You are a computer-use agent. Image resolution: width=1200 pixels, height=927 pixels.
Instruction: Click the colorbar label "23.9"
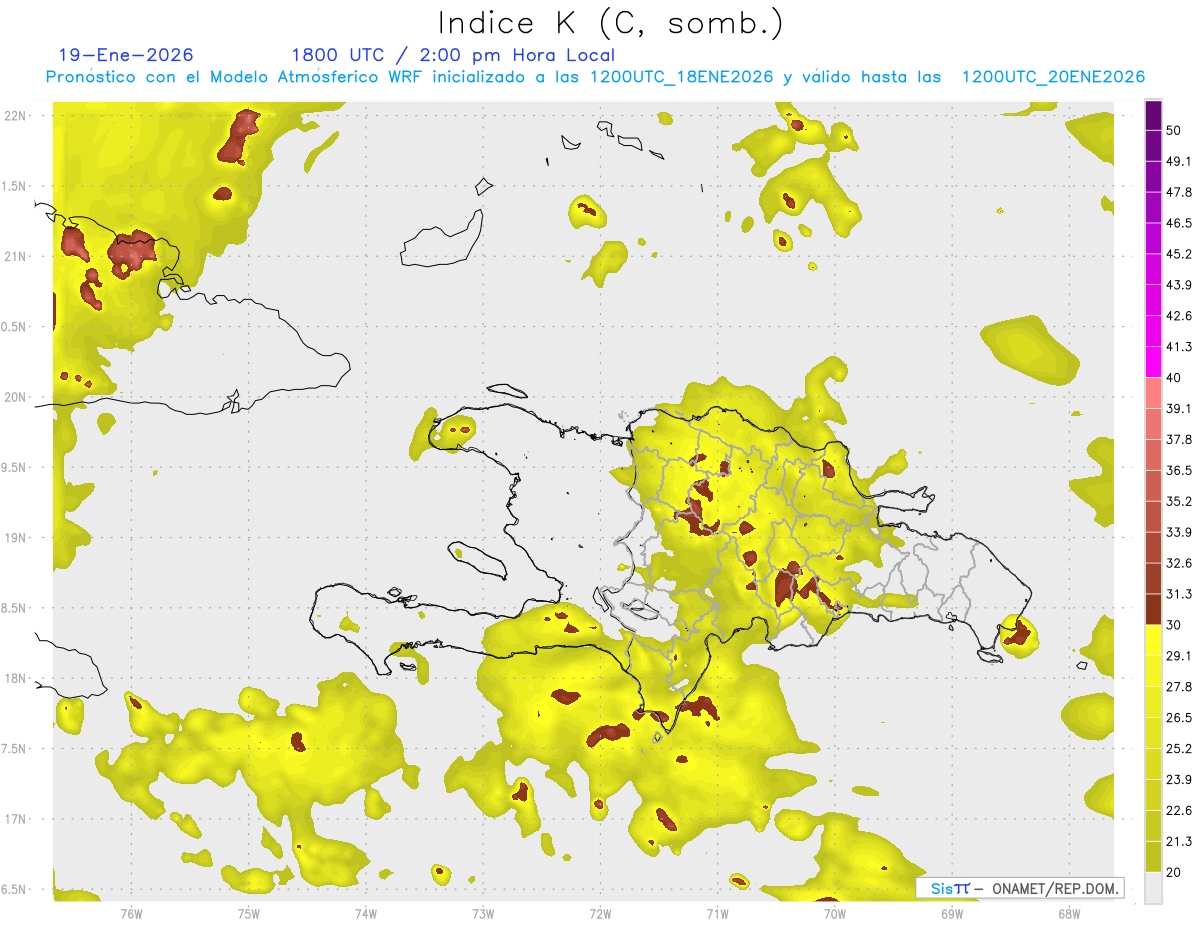[x=1179, y=779]
